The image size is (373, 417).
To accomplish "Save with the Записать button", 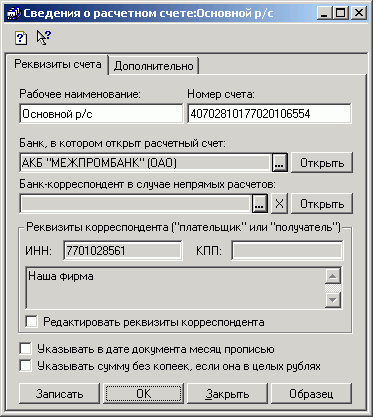I will [x=60, y=393].
